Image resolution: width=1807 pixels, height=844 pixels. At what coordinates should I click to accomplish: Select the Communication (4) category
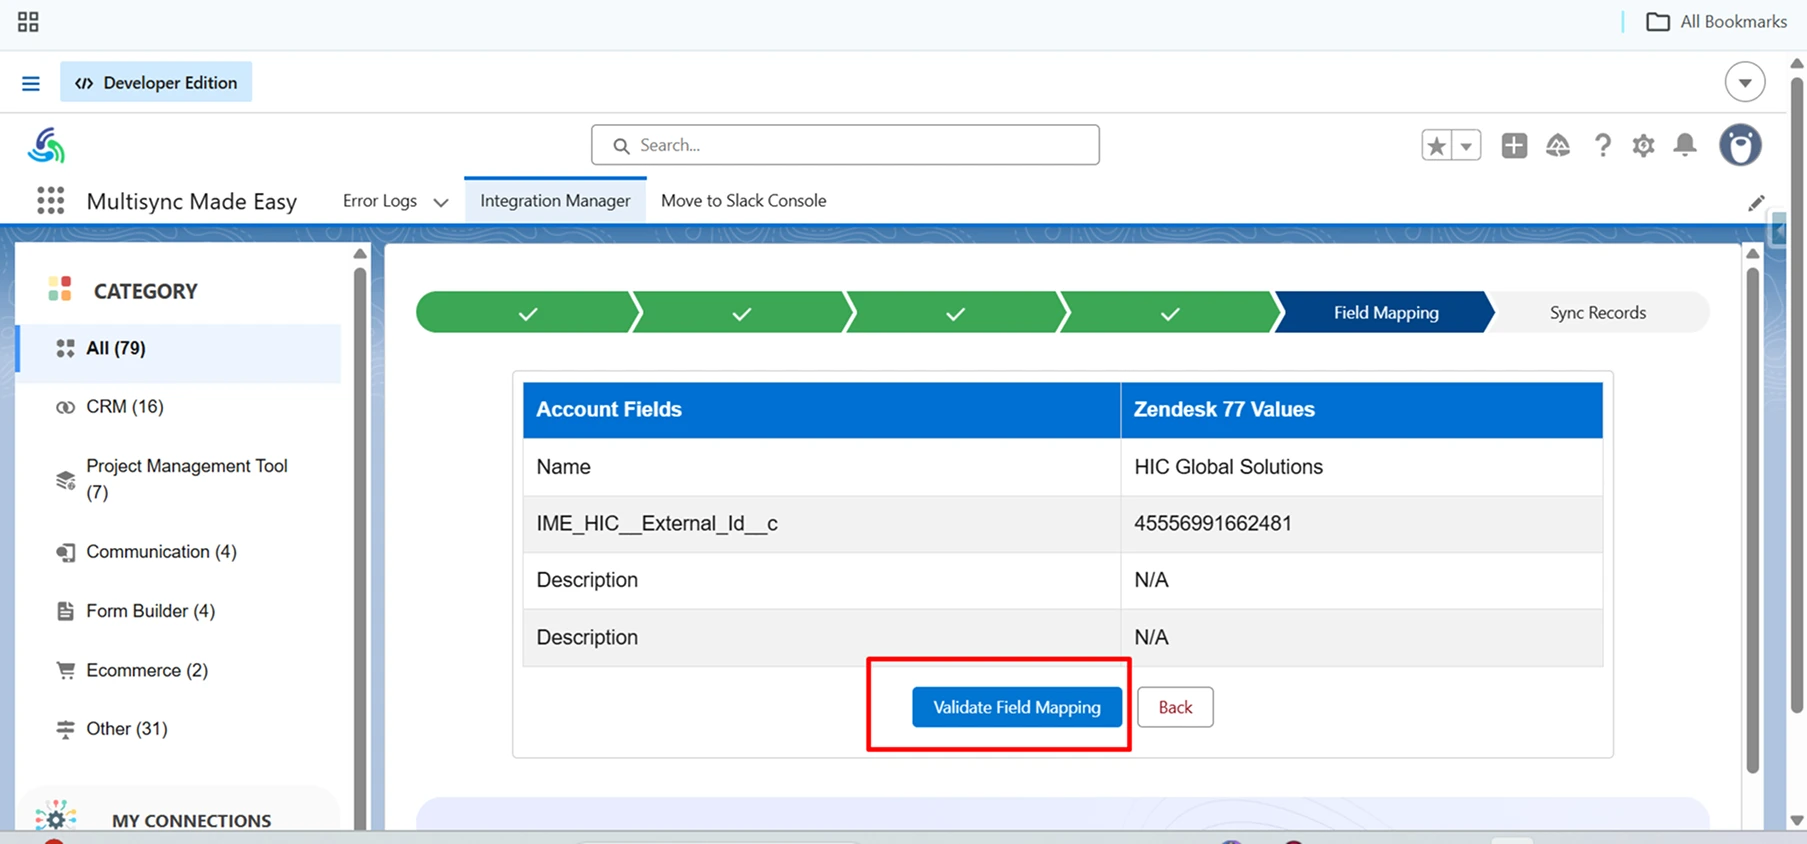[x=180, y=552]
